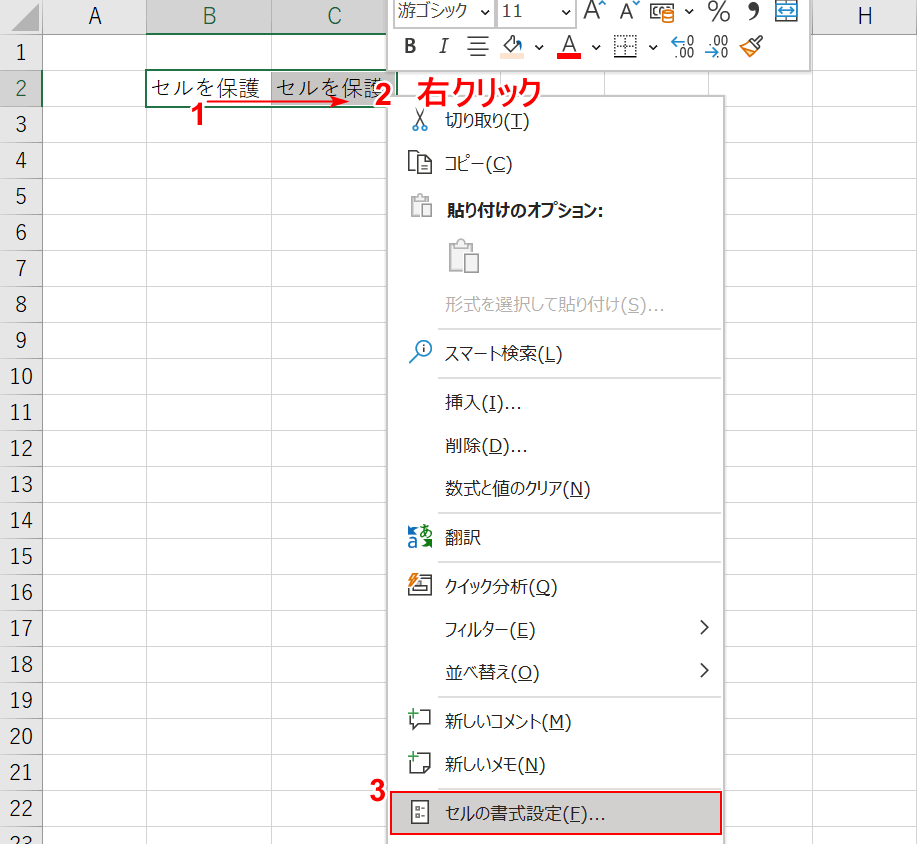
Task: Select セルの書式設定 from context menu
Action: pos(525,813)
